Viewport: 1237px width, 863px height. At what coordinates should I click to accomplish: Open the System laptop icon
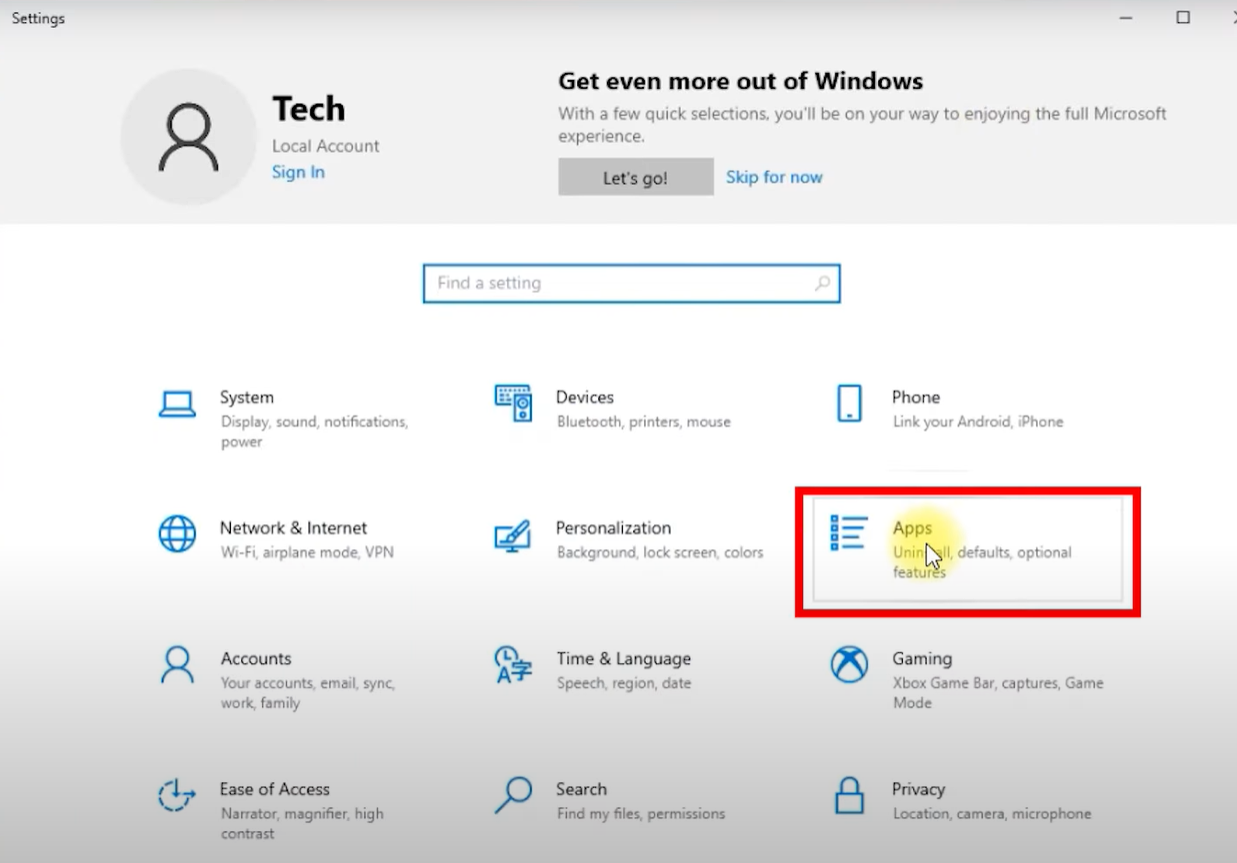(x=177, y=404)
